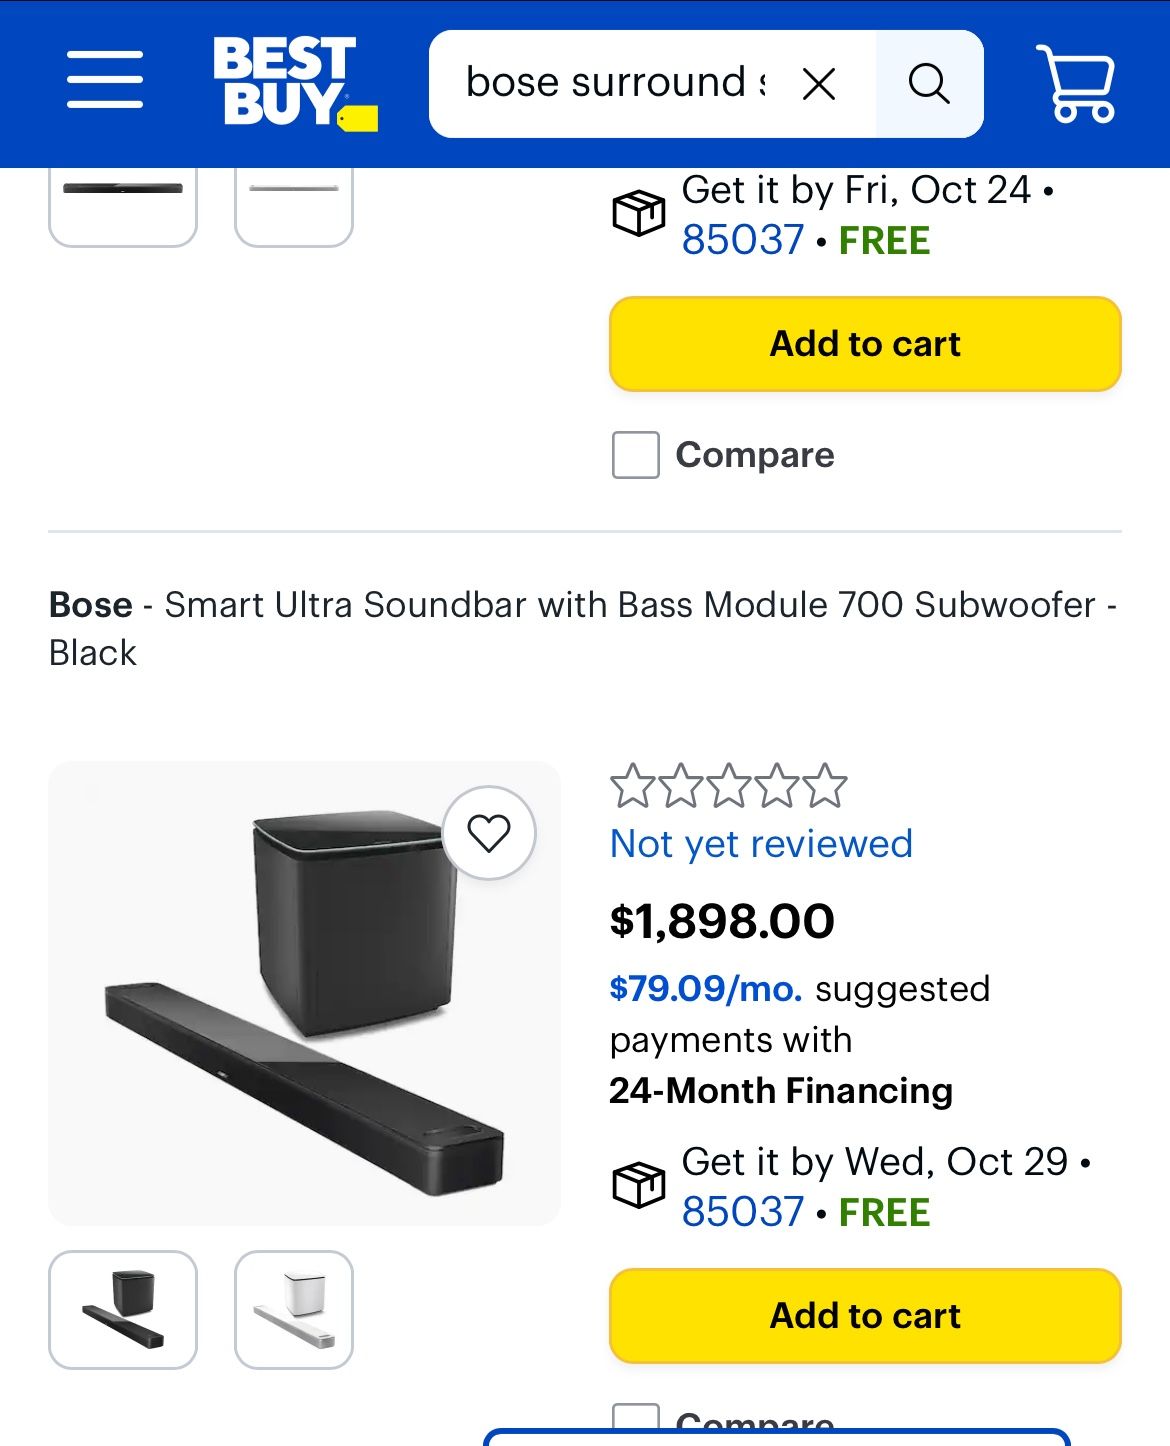Open the hamburger navigation menu
The height and width of the screenshot is (1446, 1170).
106,82
